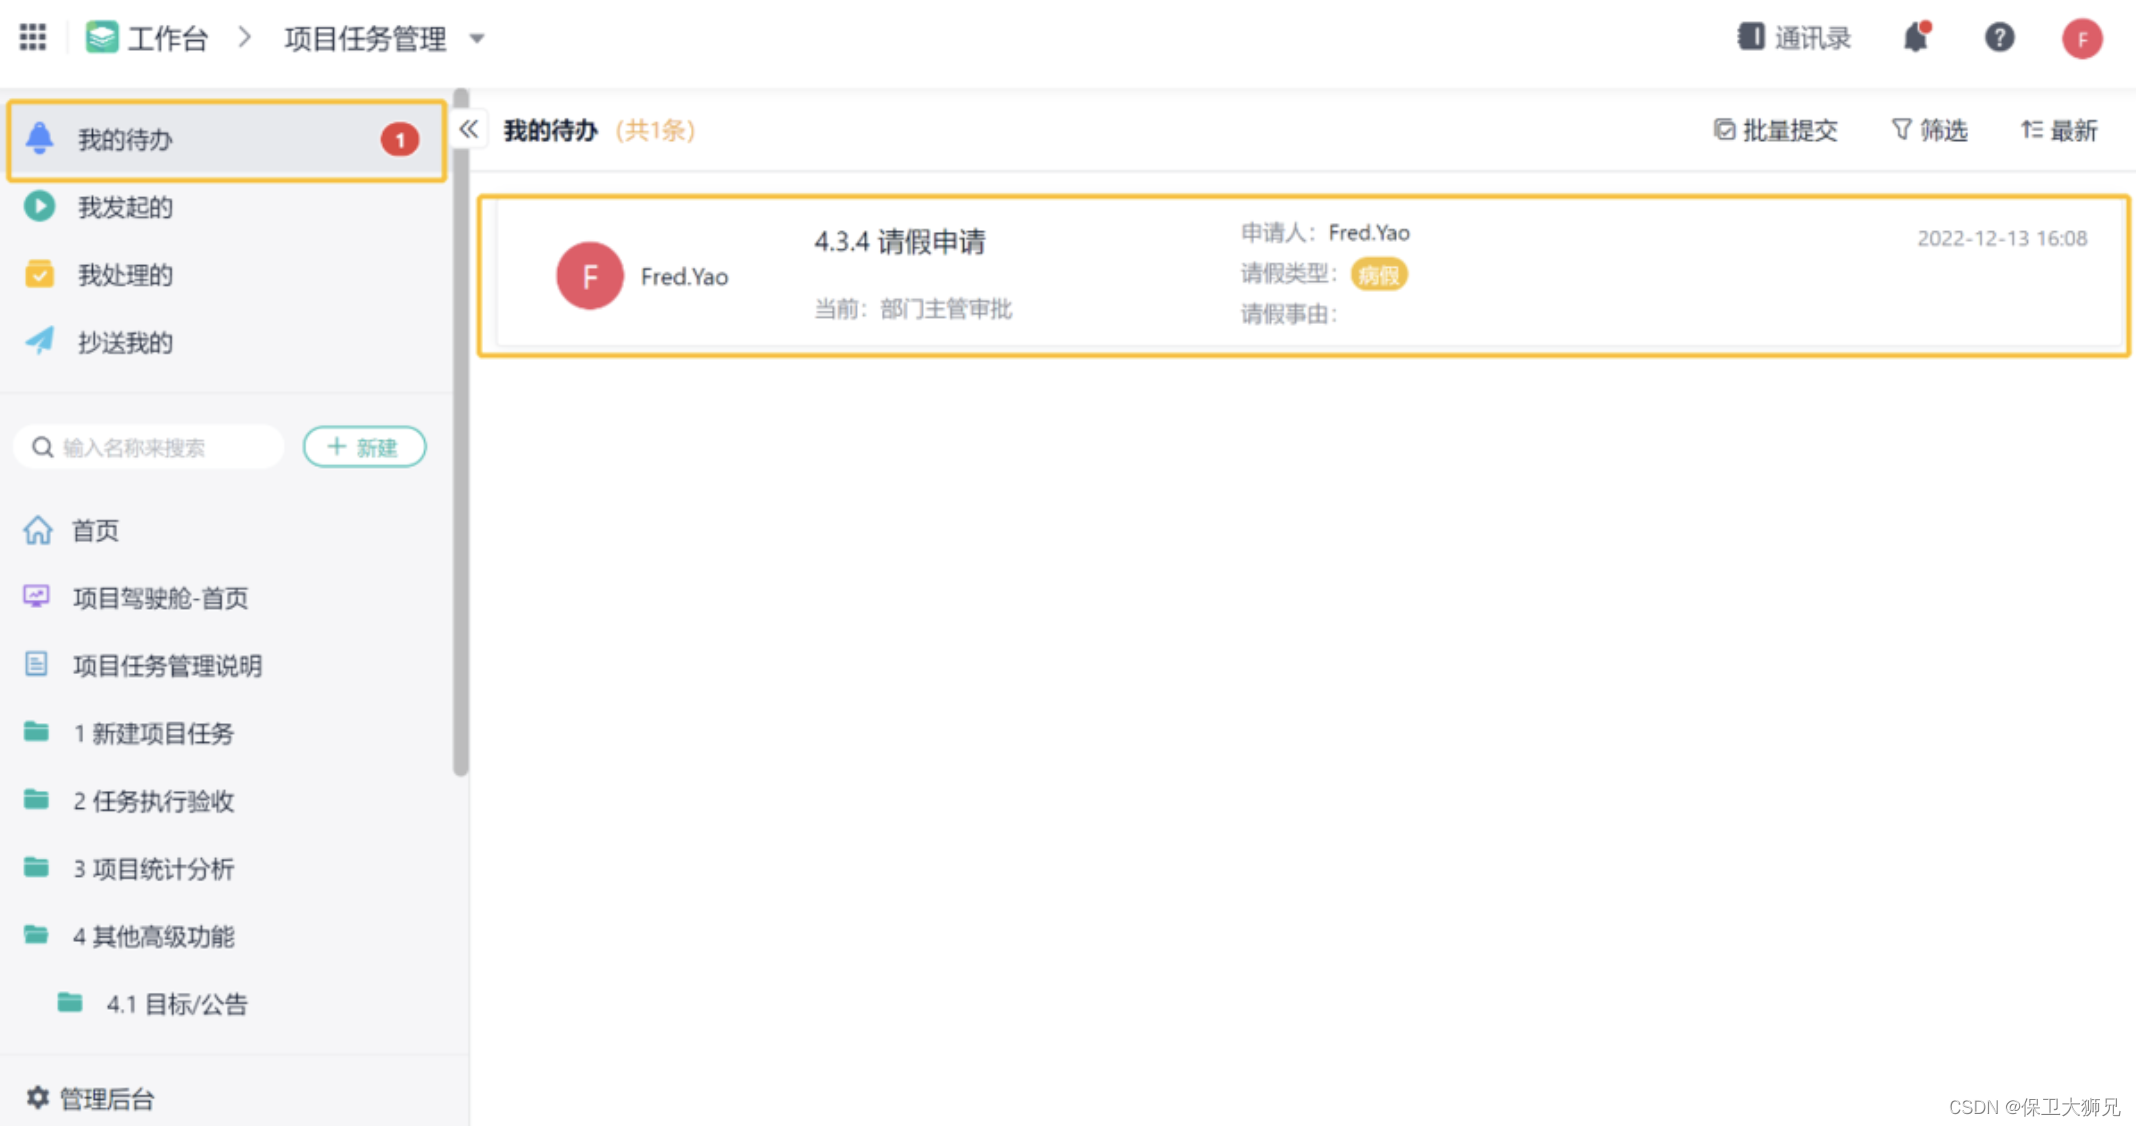Open the 项目任务管理 dropdown arrow
The image size is (2136, 1126).
pyautogui.click(x=478, y=39)
